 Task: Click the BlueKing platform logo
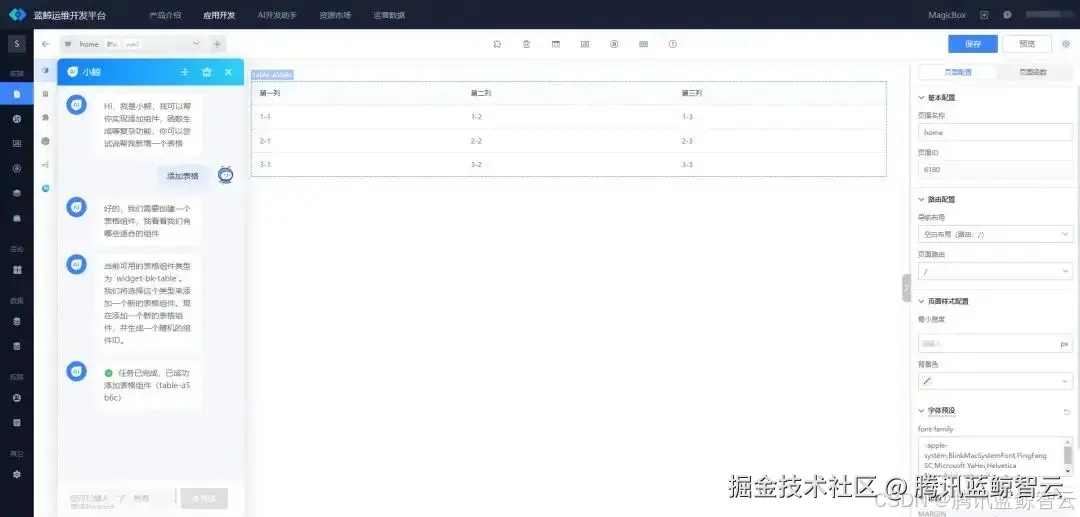(17, 14)
